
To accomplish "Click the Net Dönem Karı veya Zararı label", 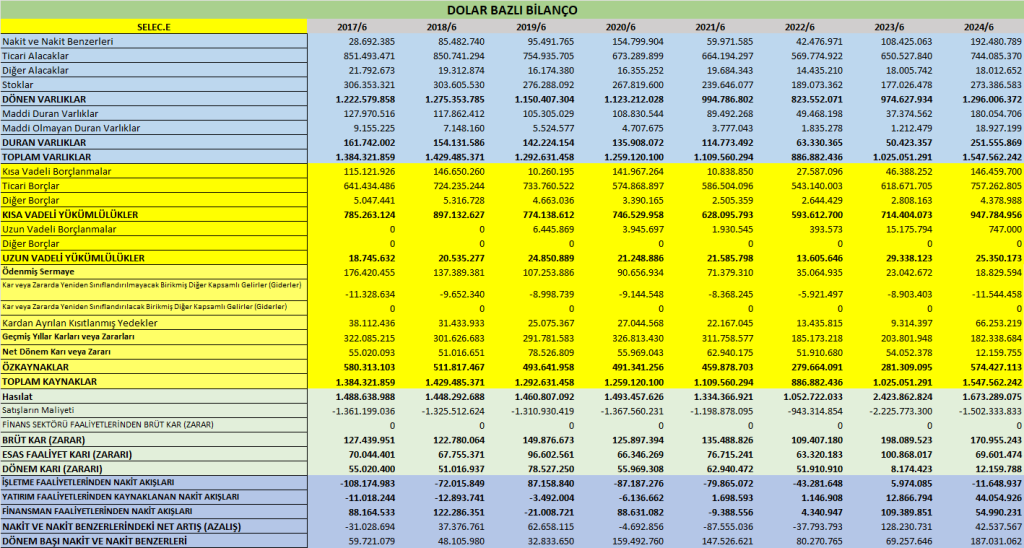I will coord(56,351).
